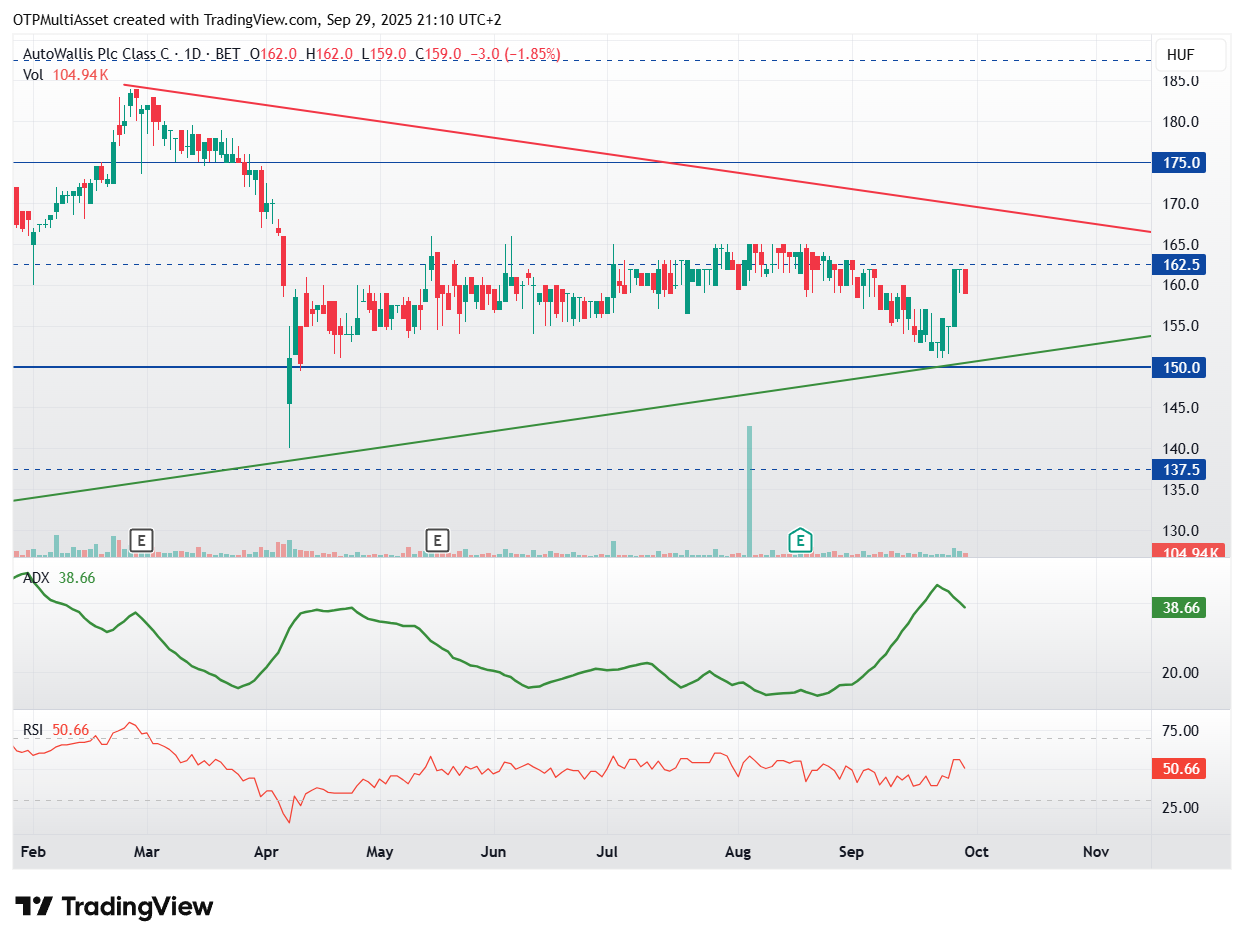
Task: Click the '140.0' price axis tick
Action: point(1182,449)
